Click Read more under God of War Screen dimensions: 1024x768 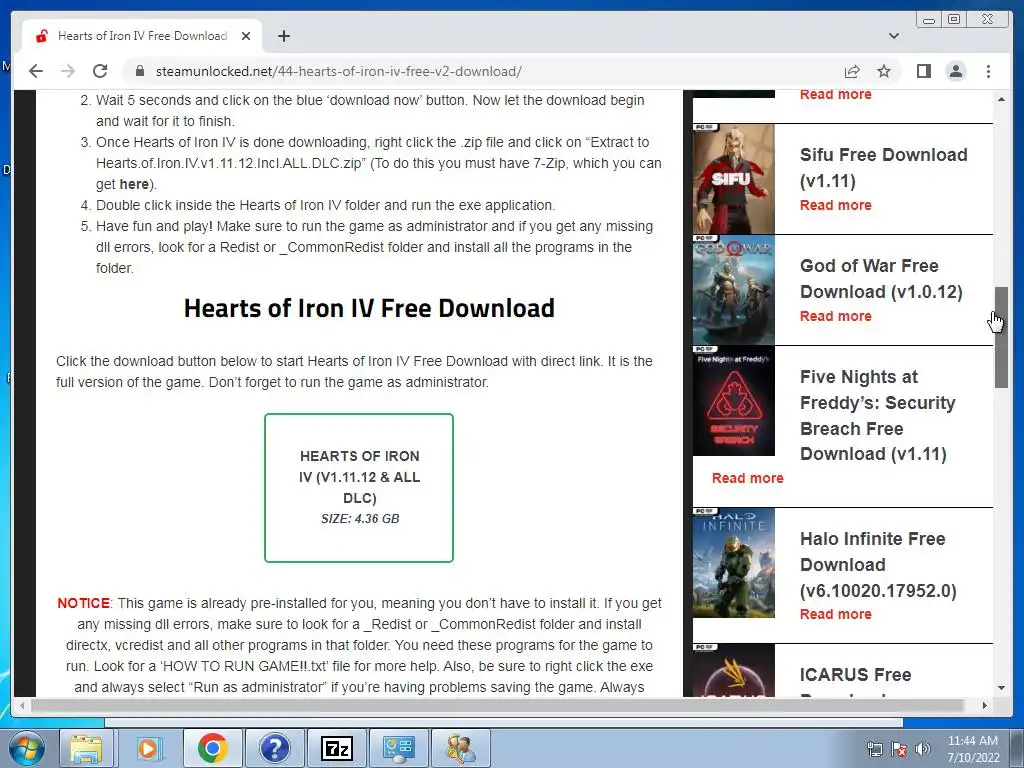coord(835,316)
